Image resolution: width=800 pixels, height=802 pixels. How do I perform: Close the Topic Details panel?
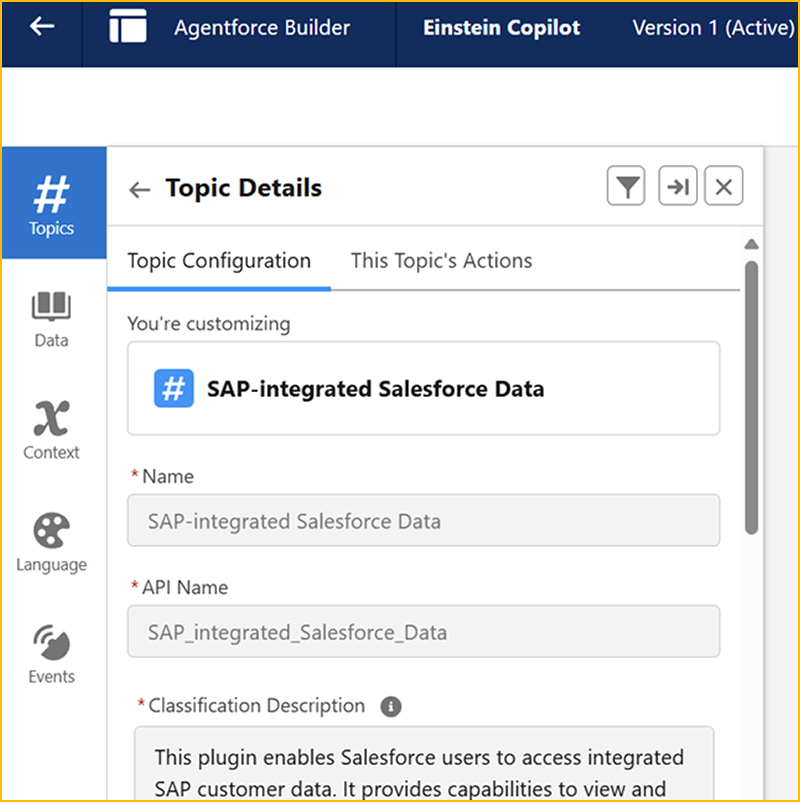coord(724,187)
